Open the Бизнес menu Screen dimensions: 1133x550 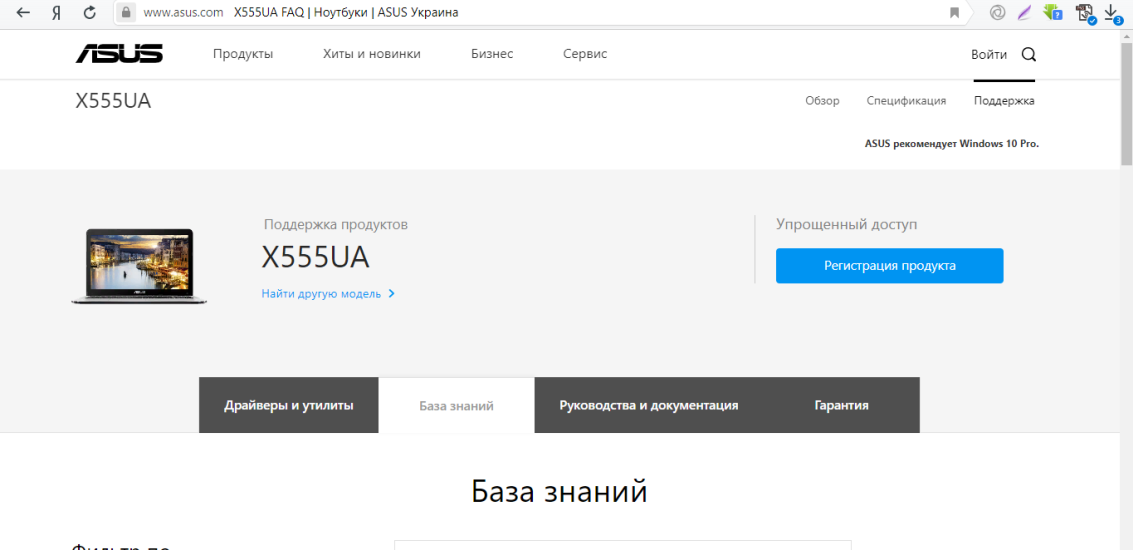(492, 54)
